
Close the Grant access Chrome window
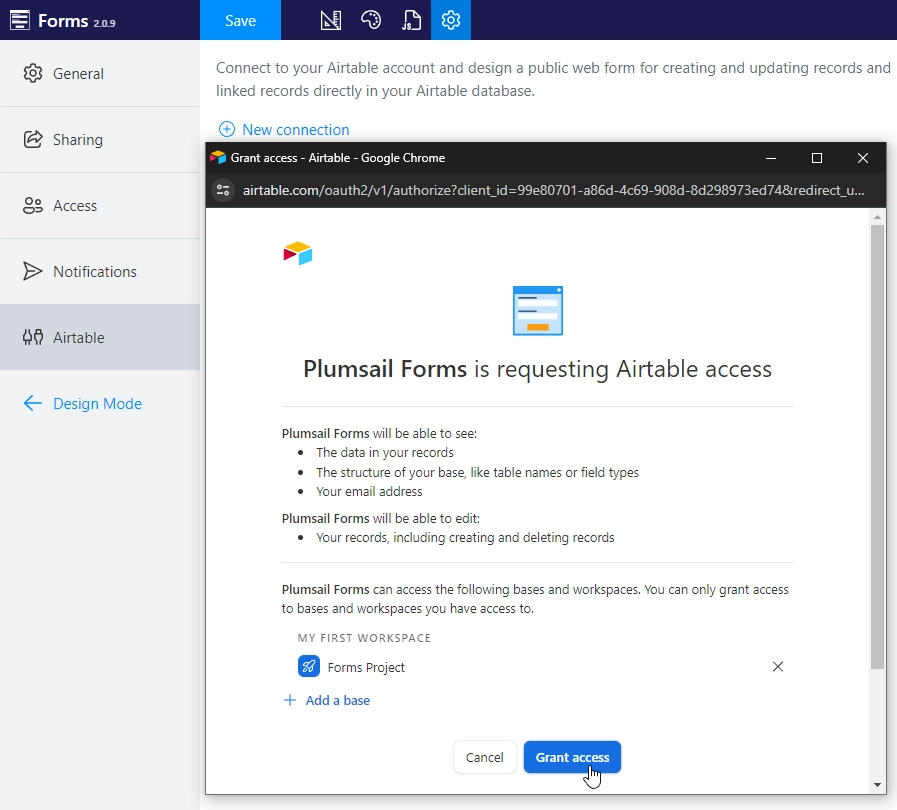pos(863,158)
